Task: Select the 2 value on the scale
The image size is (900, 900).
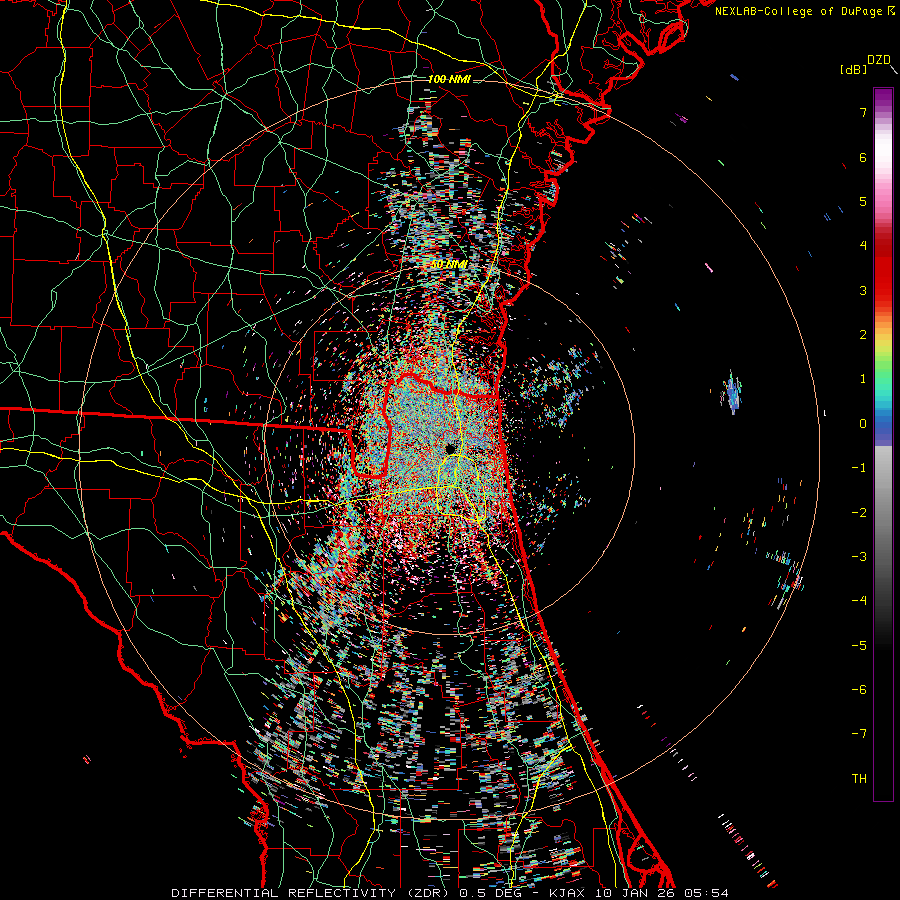Action: pos(863,335)
